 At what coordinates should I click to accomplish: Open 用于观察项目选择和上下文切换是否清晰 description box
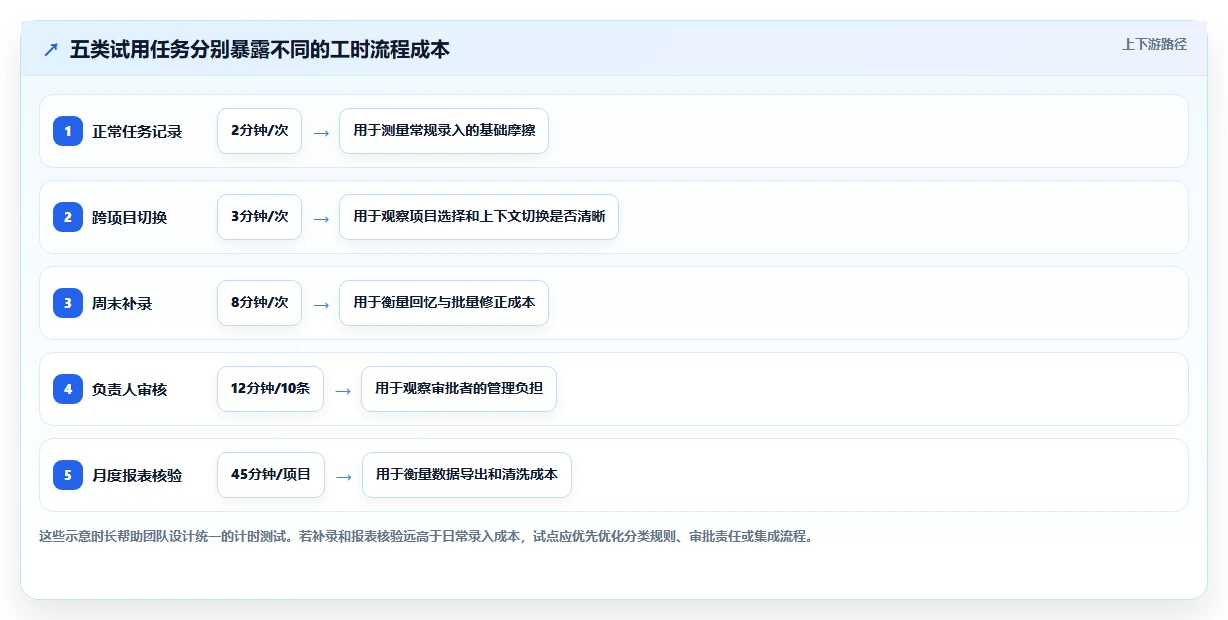pos(479,217)
